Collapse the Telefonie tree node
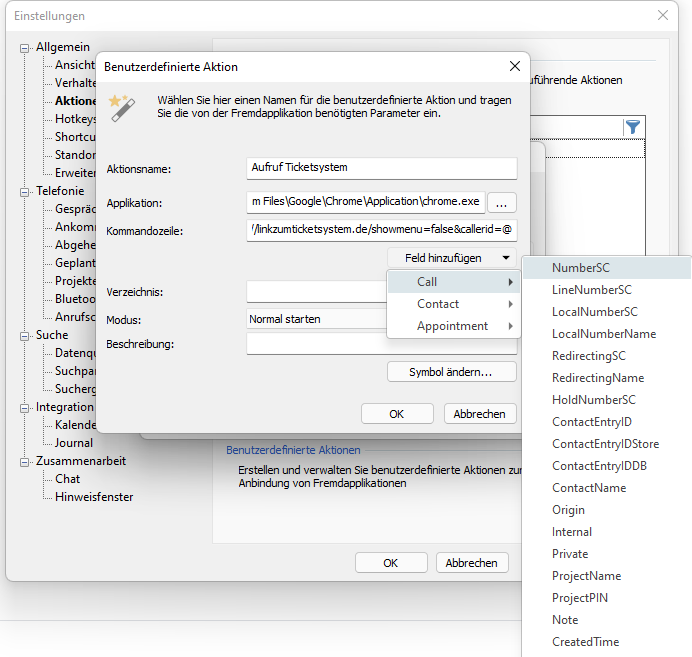 pyautogui.click(x=25, y=191)
